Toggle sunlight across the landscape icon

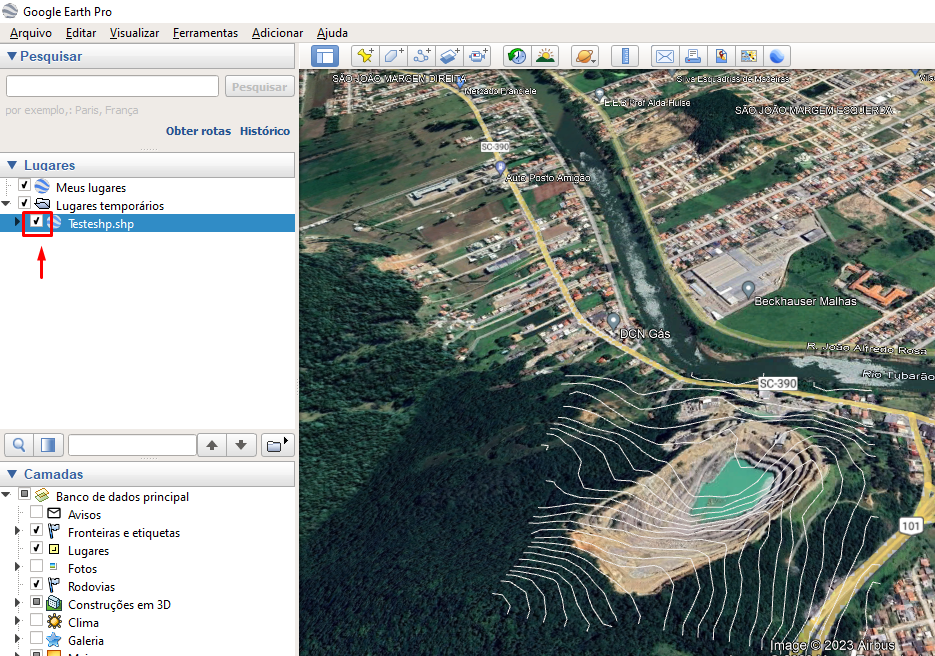pos(545,57)
